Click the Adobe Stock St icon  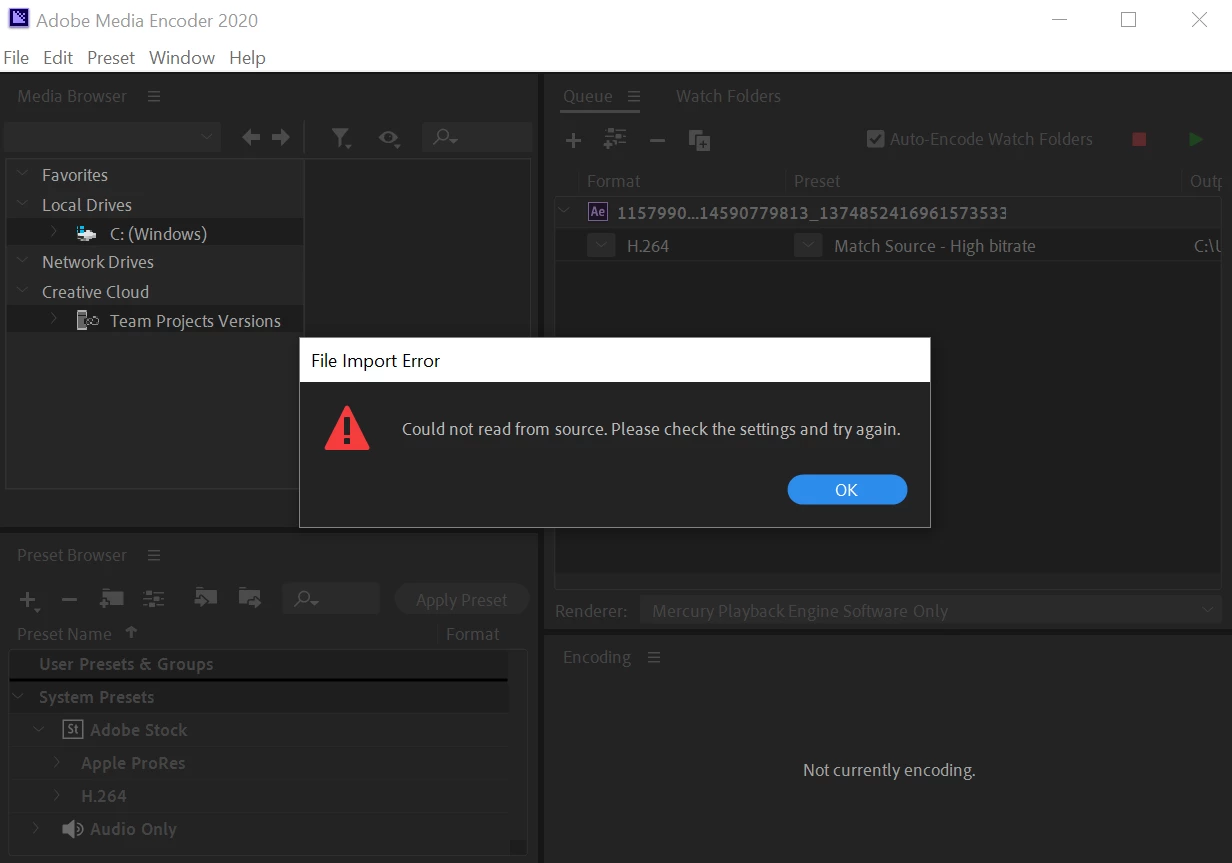72,729
